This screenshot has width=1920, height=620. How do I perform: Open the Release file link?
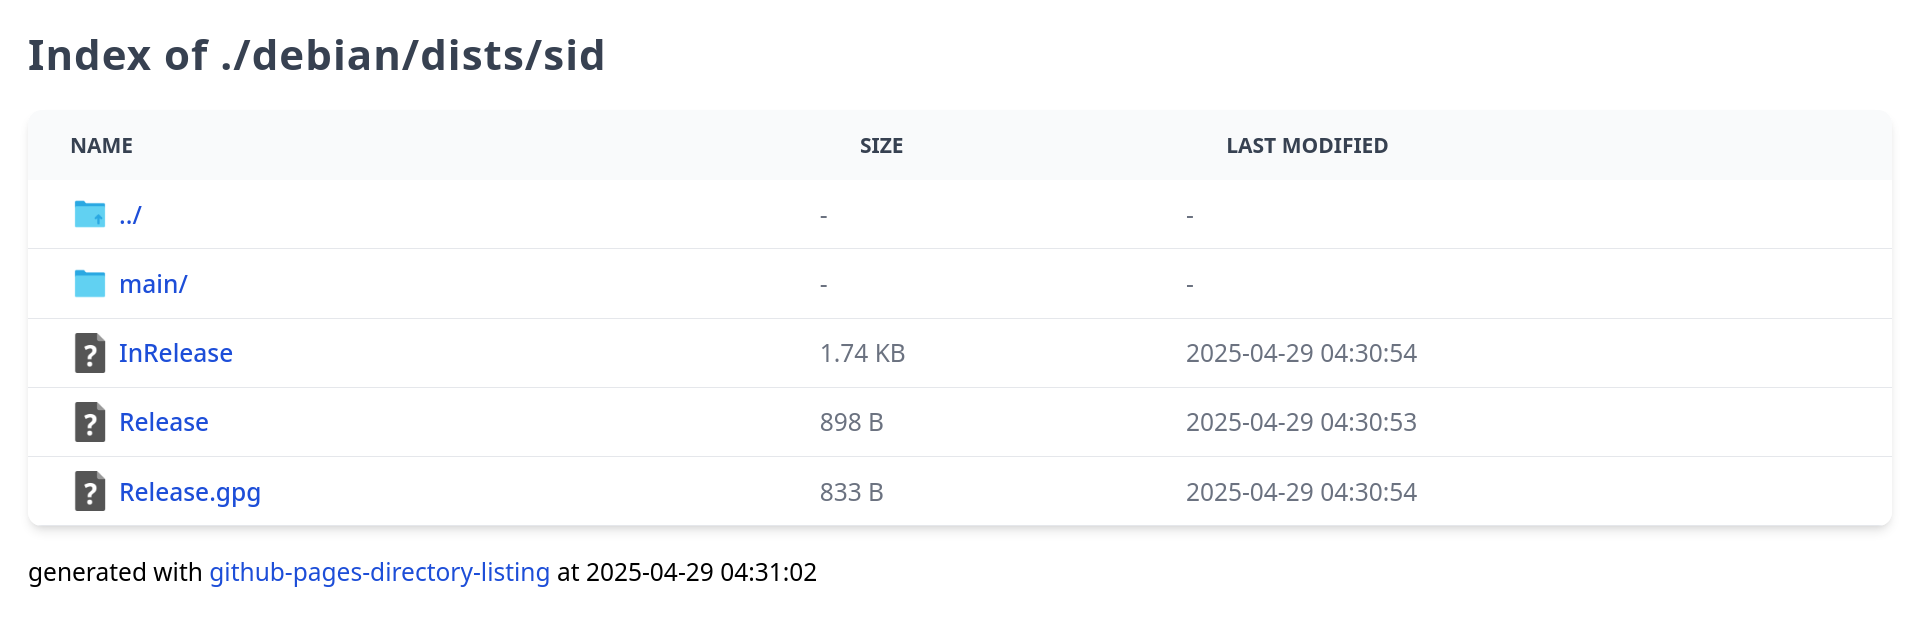(x=164, y=422)
